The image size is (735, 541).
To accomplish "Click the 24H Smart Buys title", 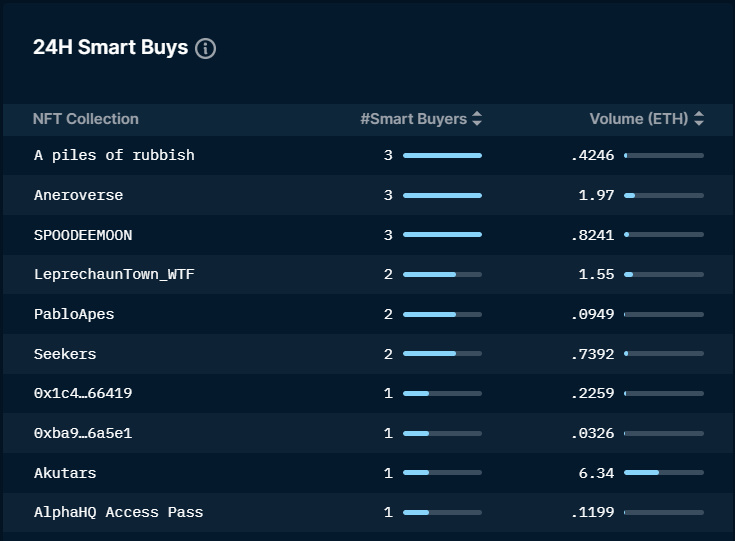I will (110, 48).
